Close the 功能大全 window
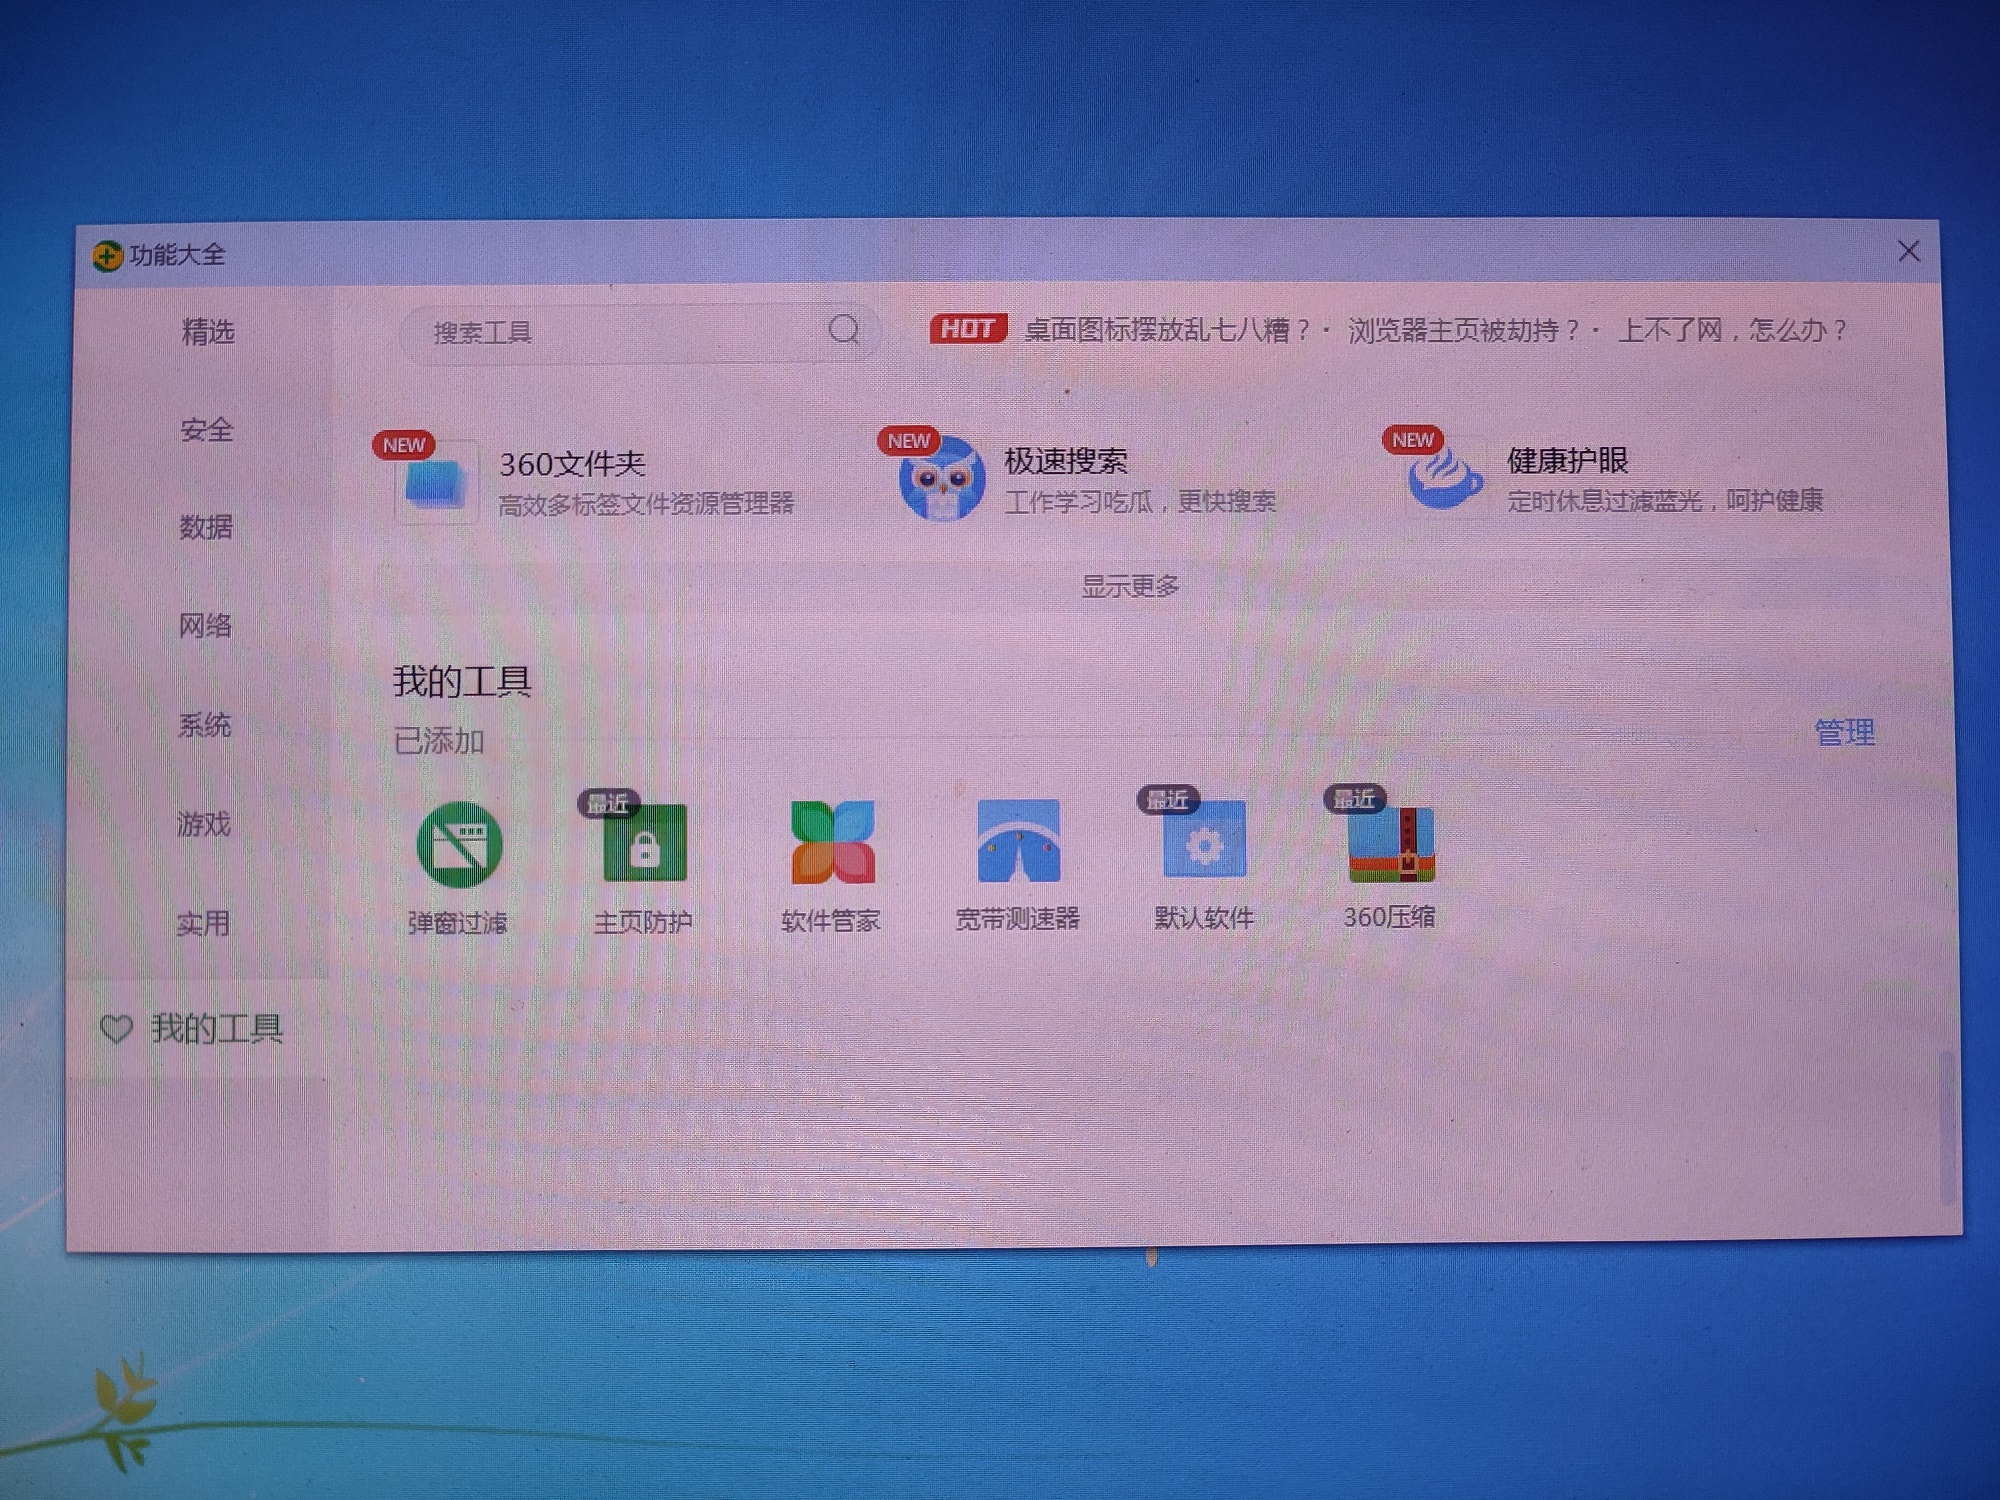Image resolution: width=2000 pixels, height=1500 pixels. point(1909,251)
